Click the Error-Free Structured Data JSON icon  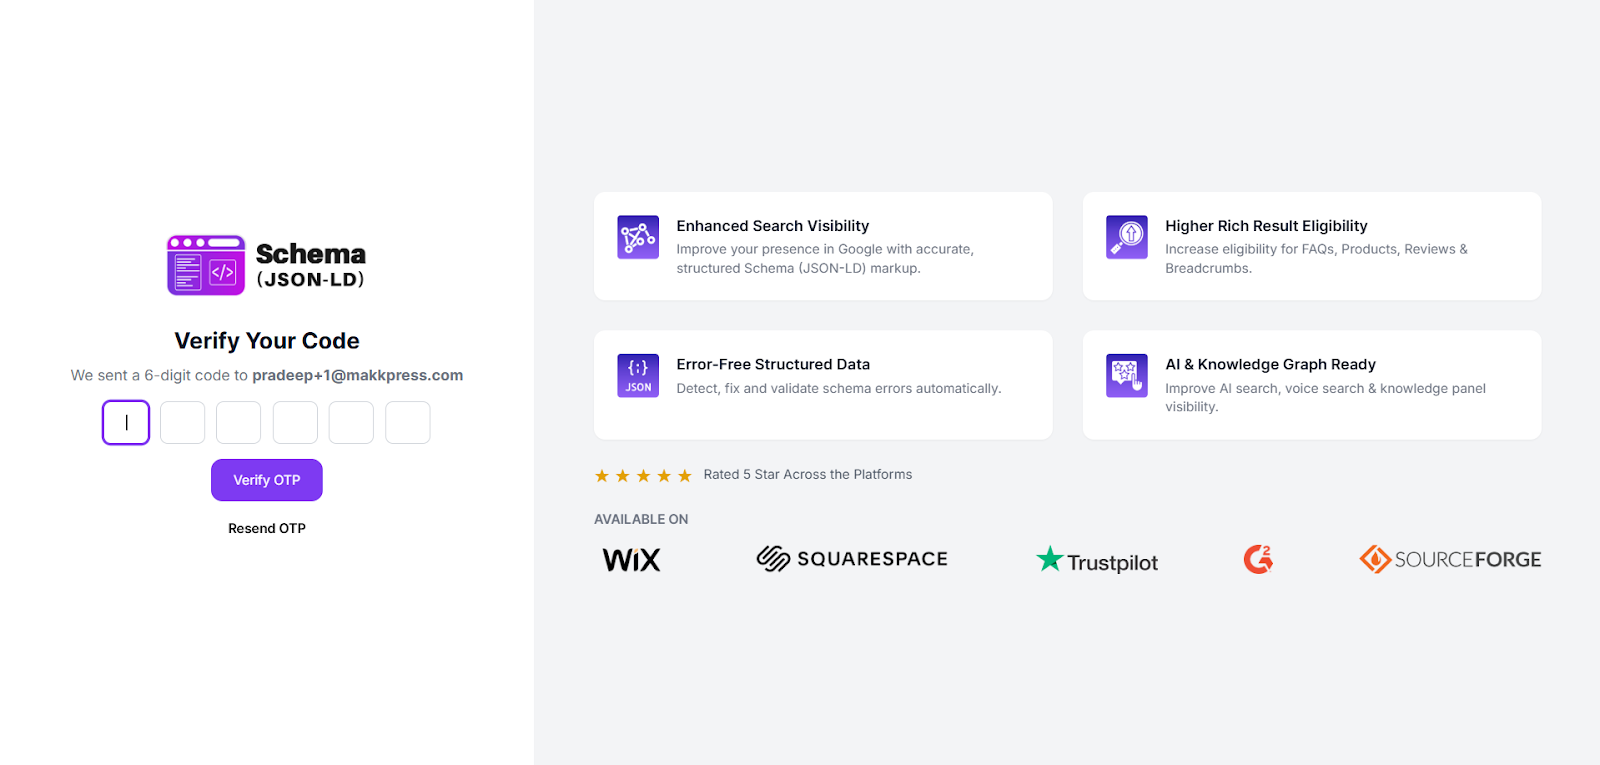coord(638,376)
